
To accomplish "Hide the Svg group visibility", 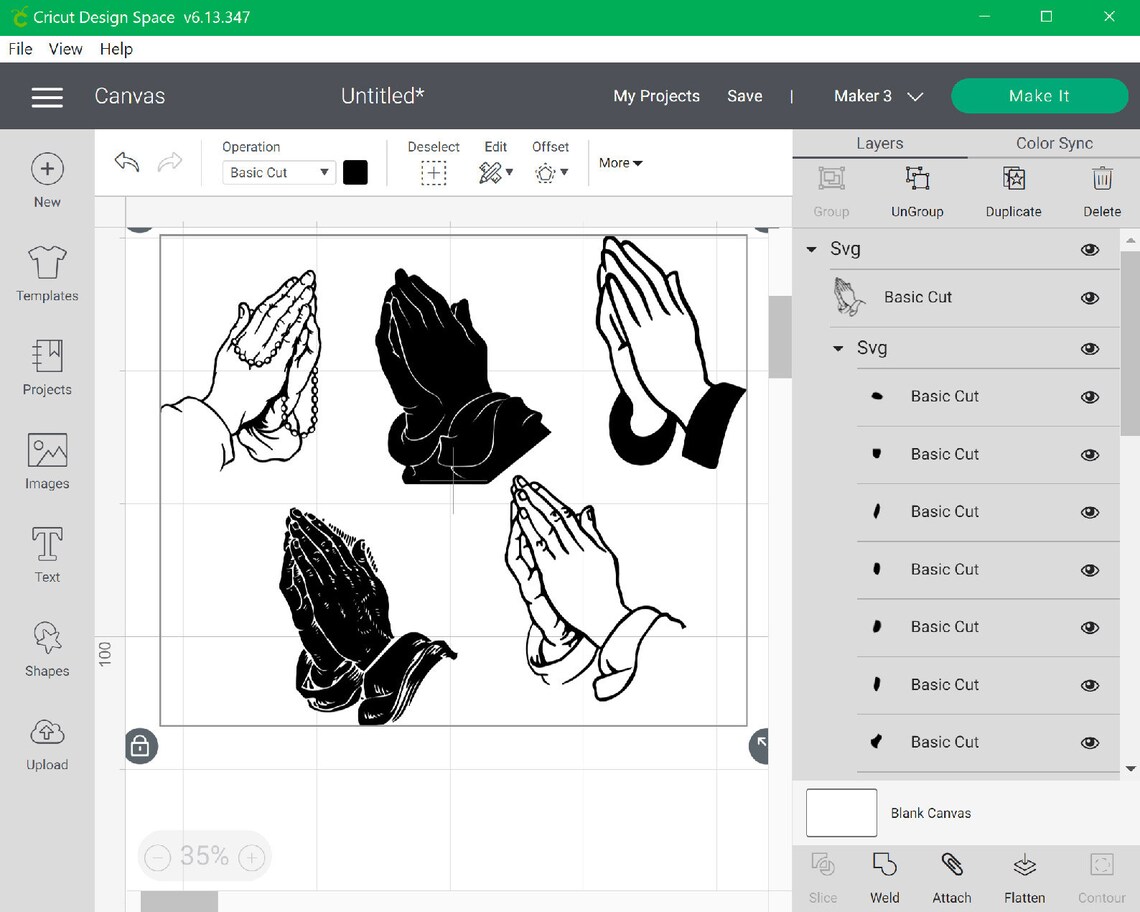I will [x=1089, y=249].
